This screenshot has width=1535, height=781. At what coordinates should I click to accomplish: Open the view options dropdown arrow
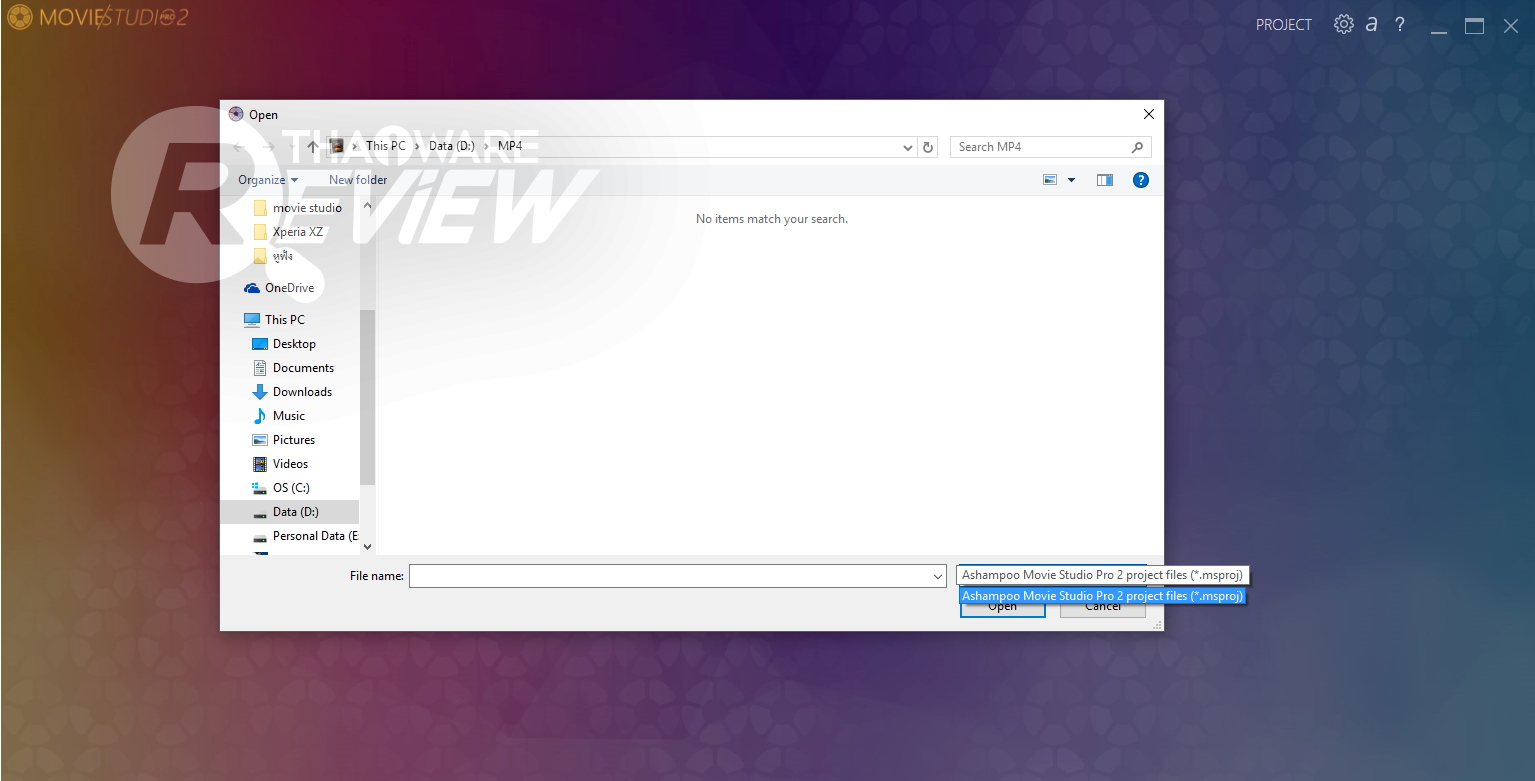(x=1071, y=180)
